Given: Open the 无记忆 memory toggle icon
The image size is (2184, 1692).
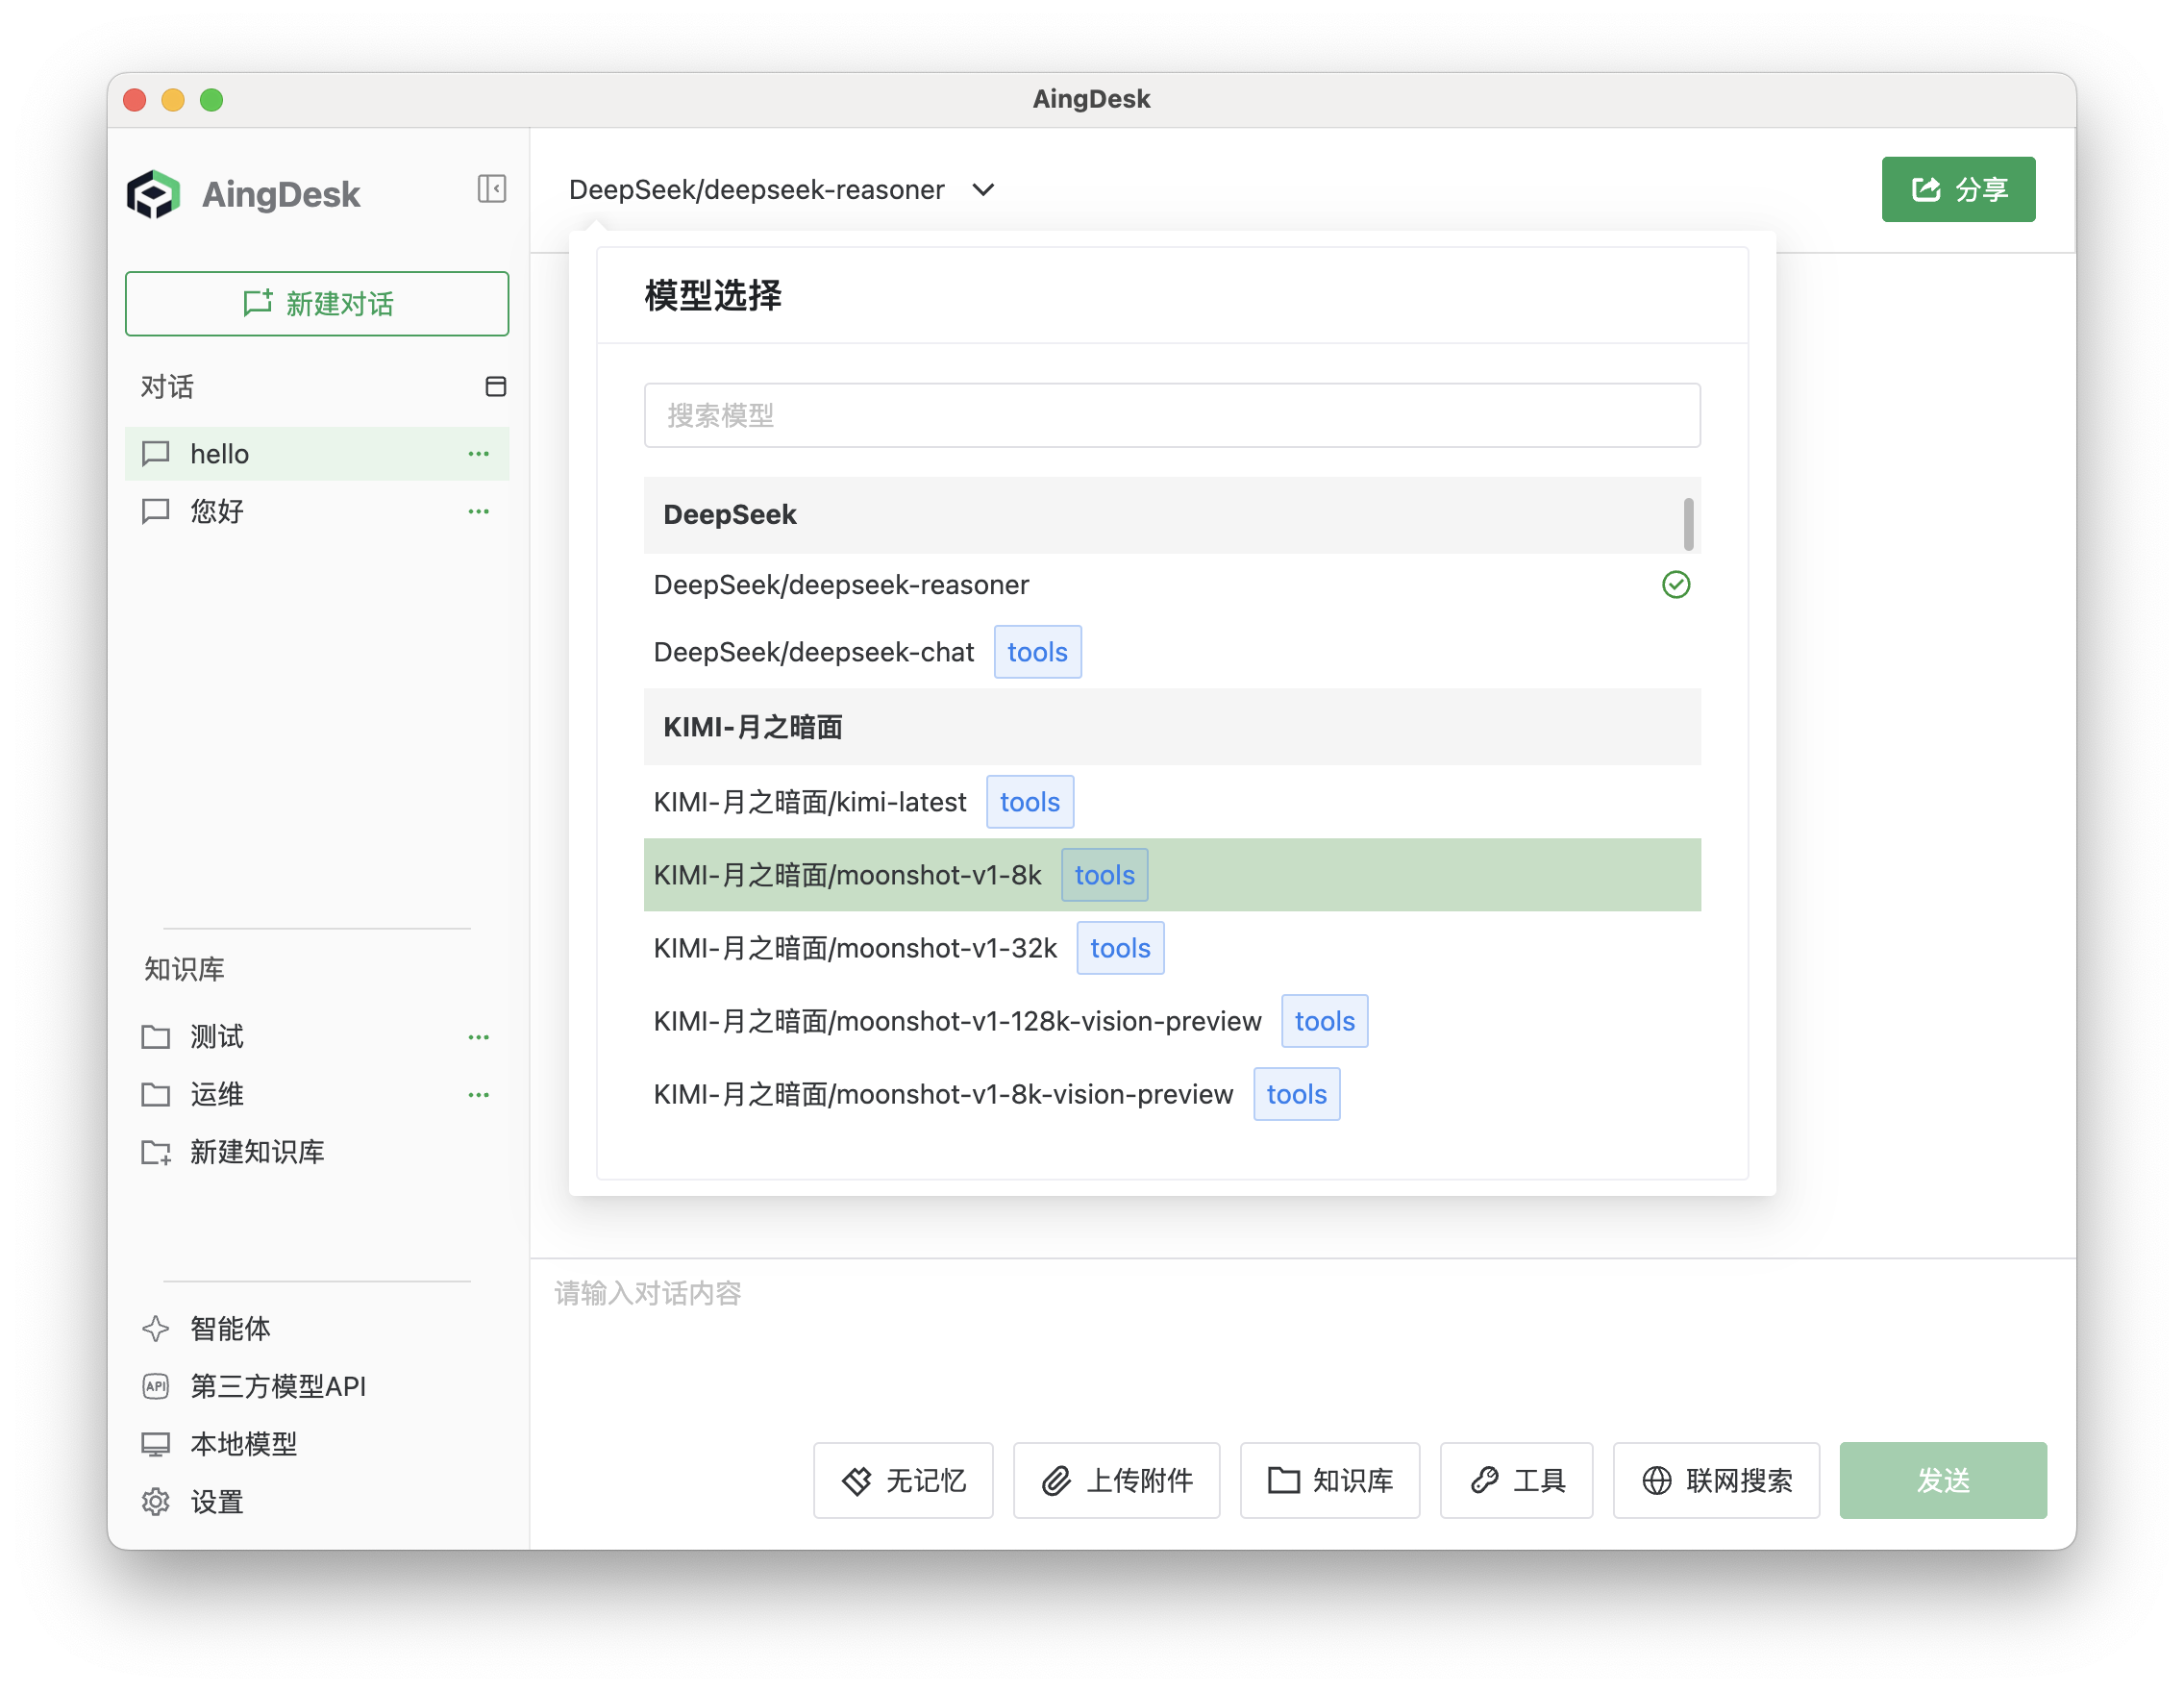Looking at the screenshot, I should pos(858,1481).
